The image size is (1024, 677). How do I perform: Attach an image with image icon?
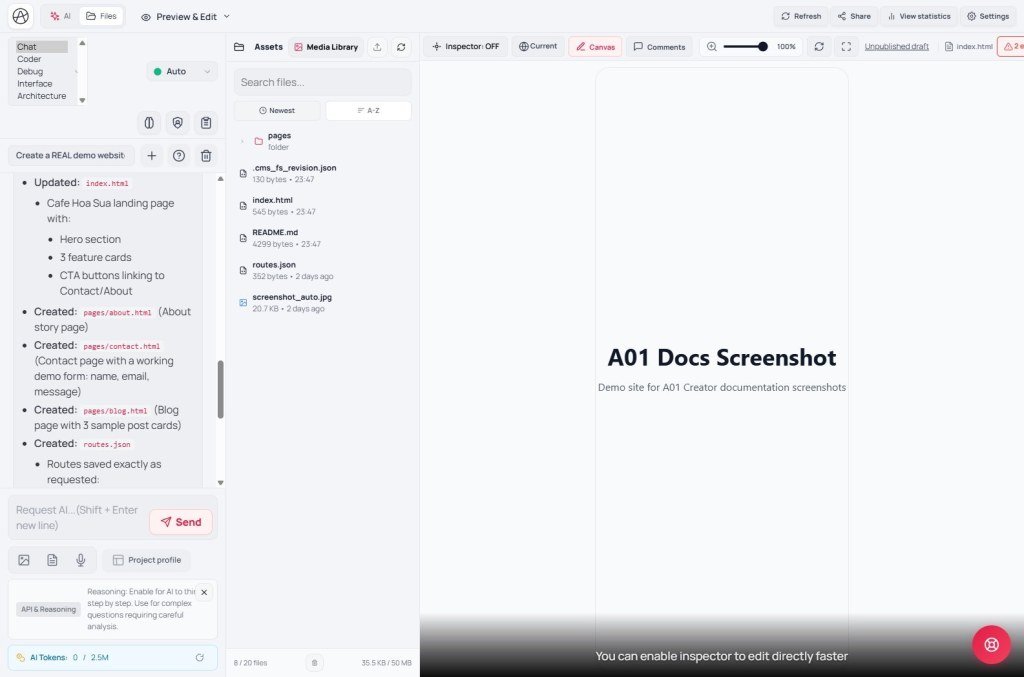point(24,560)
